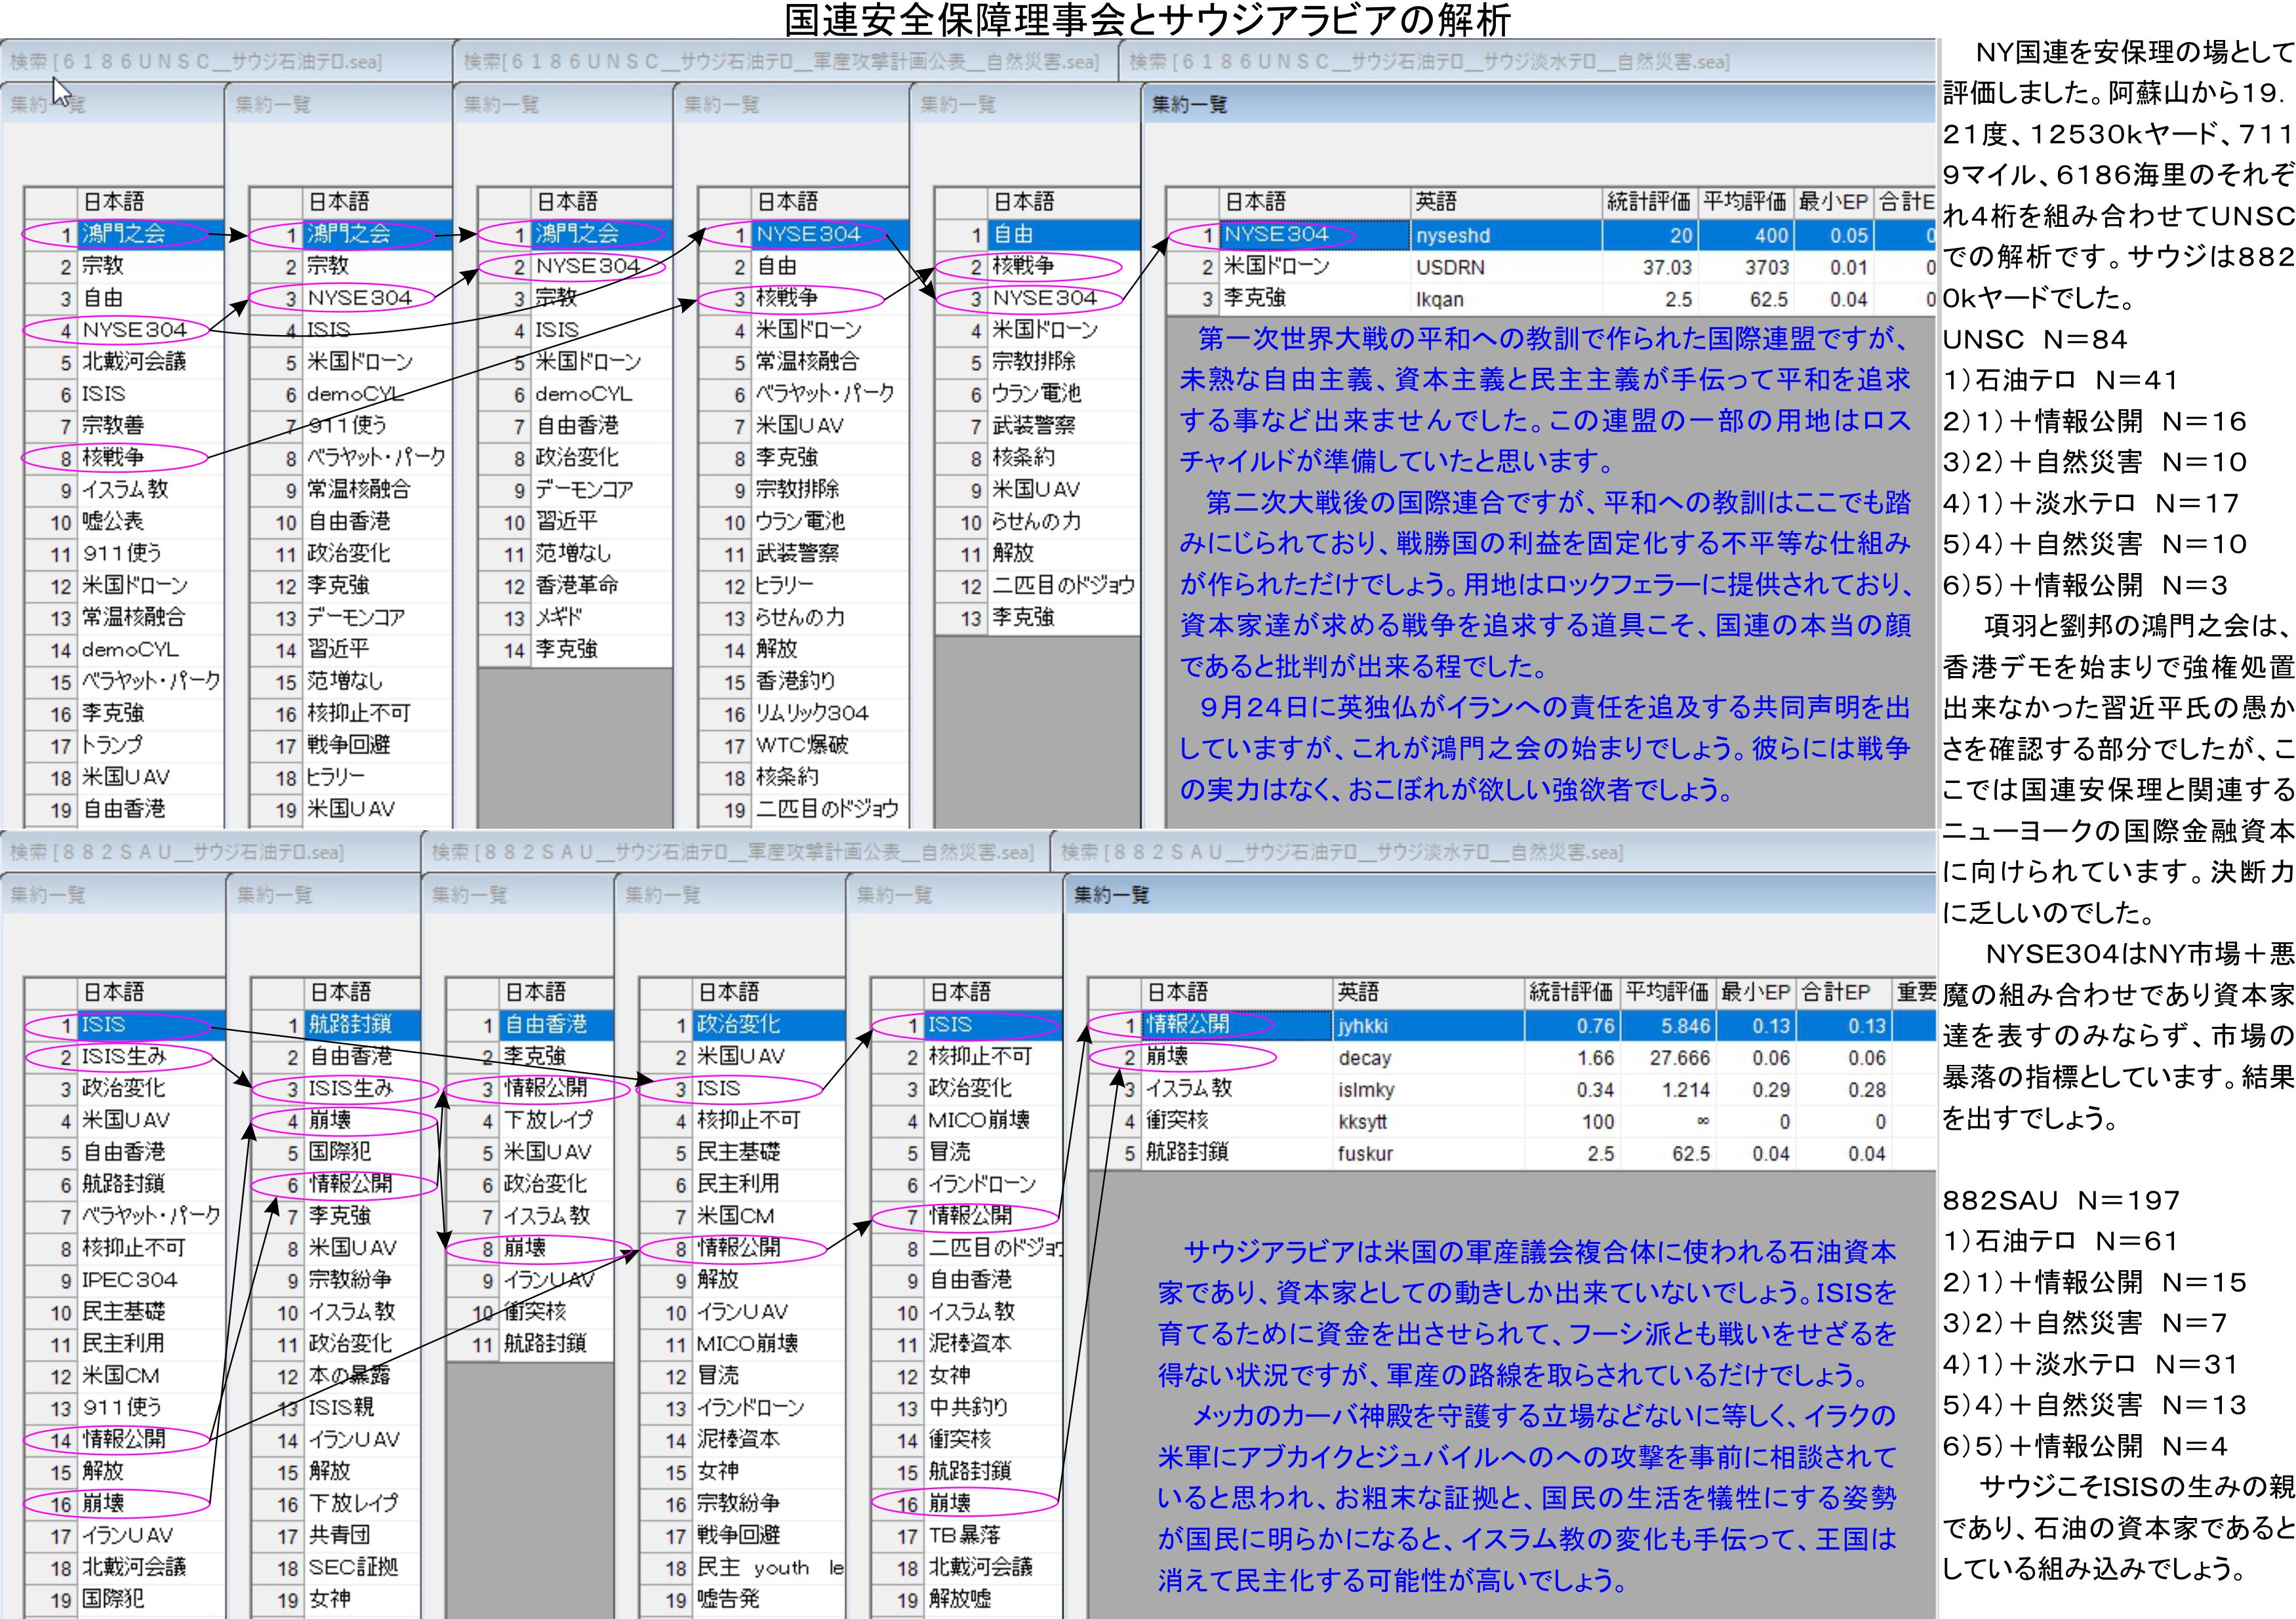Select the メギド row

[558, 617]
